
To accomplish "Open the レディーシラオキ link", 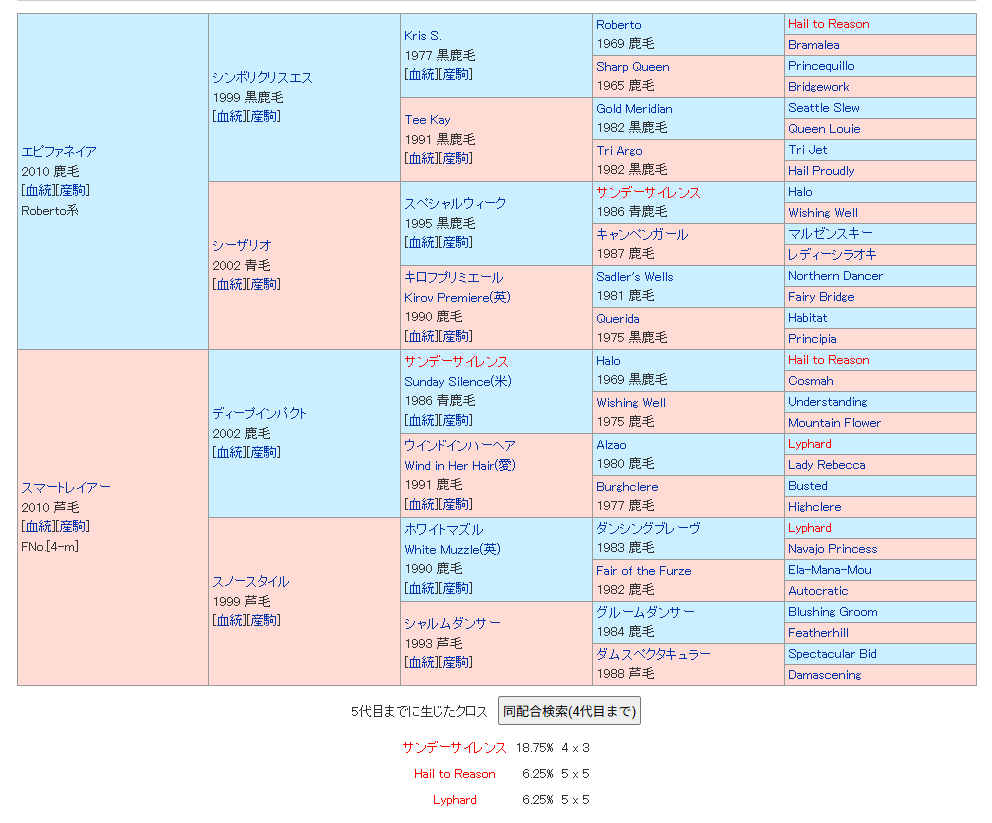I will point(832,254).
